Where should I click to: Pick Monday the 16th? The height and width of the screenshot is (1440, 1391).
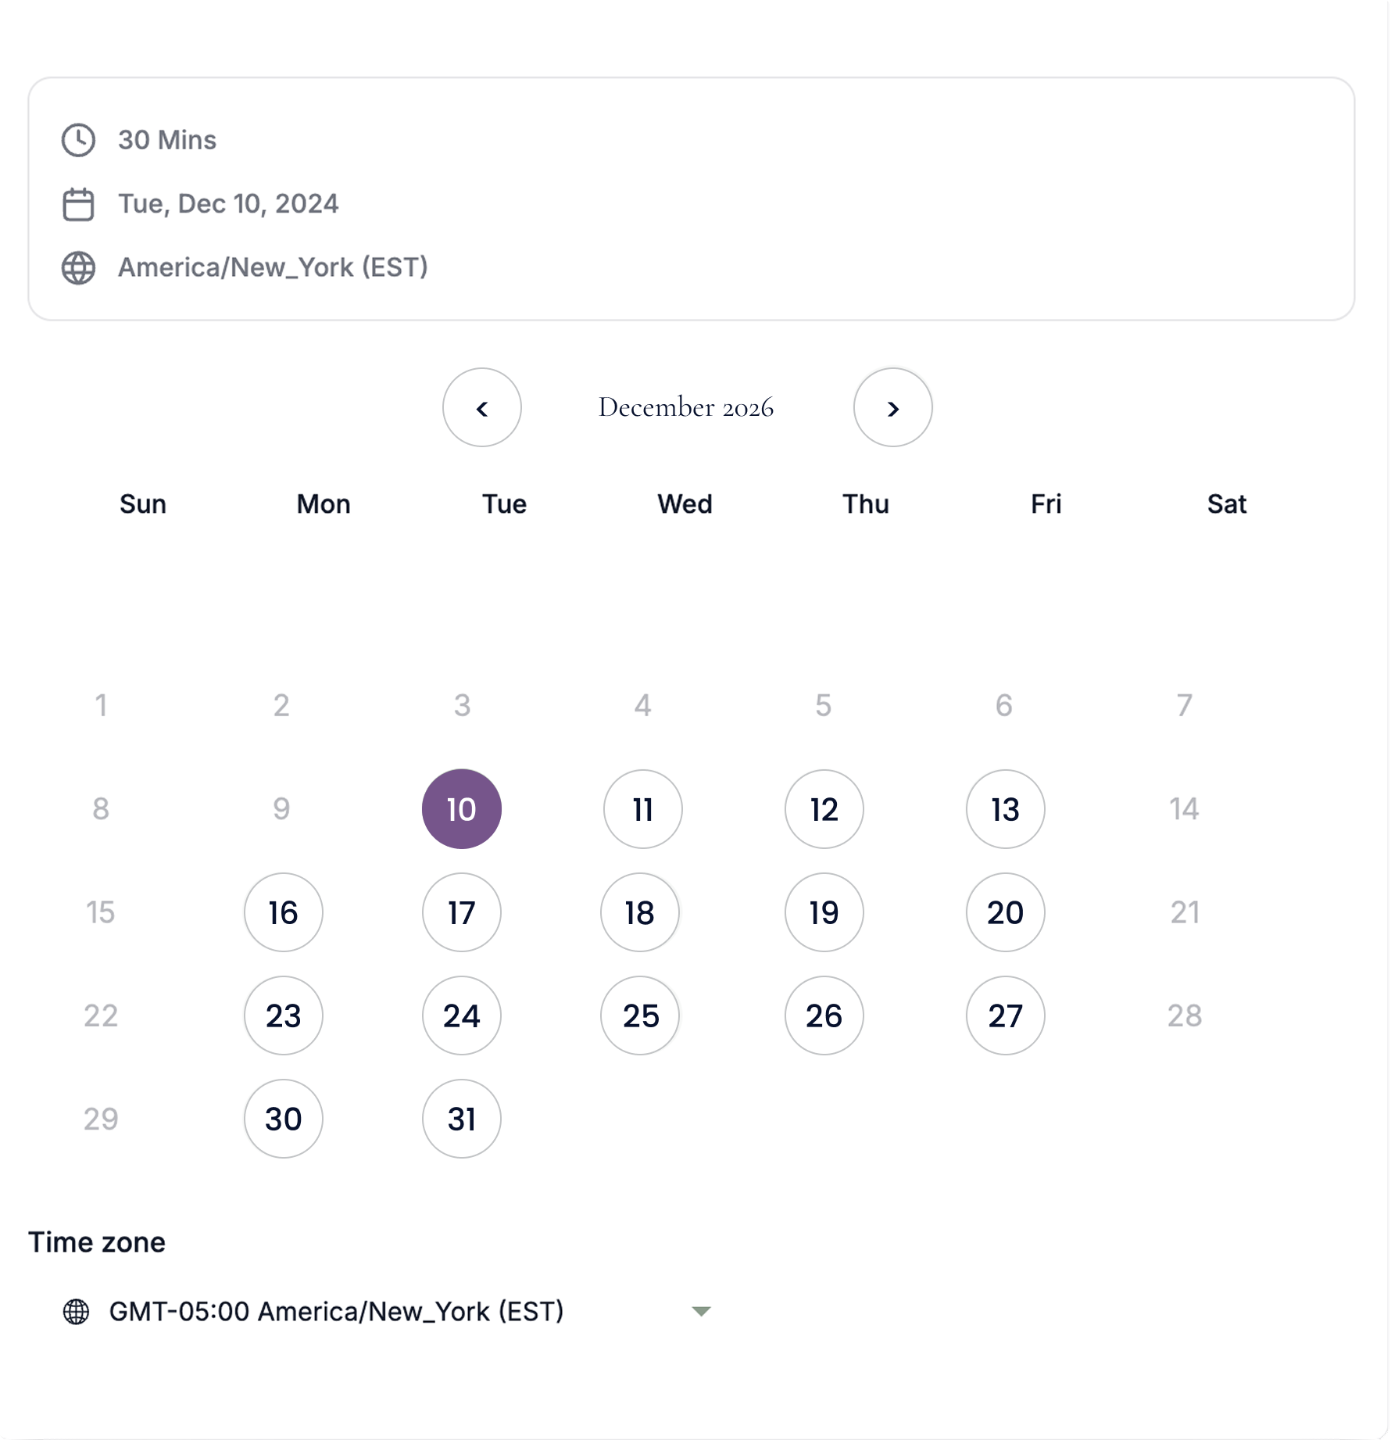pyautogui.click(x=284, y=912)
